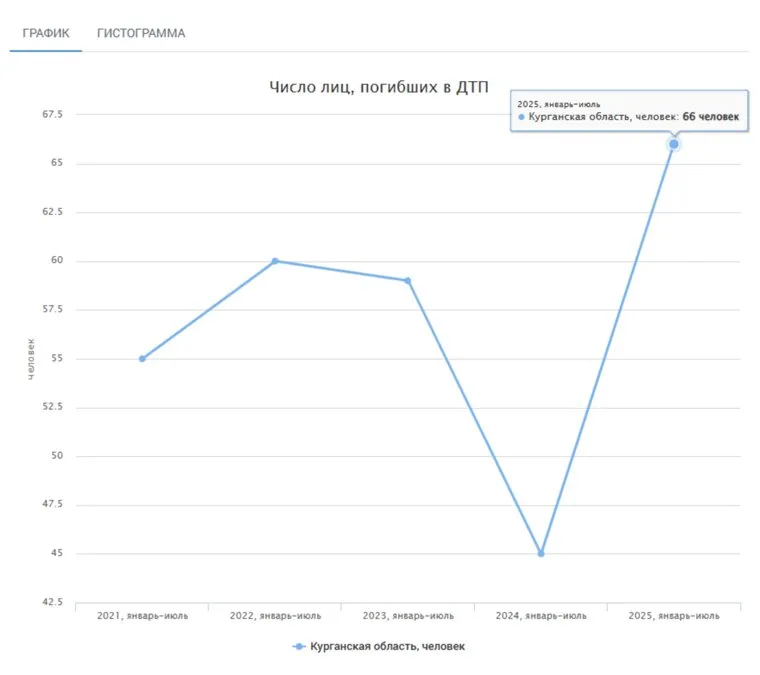Viewport: 760px width, 675px height.
Task: Click the 2021 data point at 55
Action: [x=142, y=358]
